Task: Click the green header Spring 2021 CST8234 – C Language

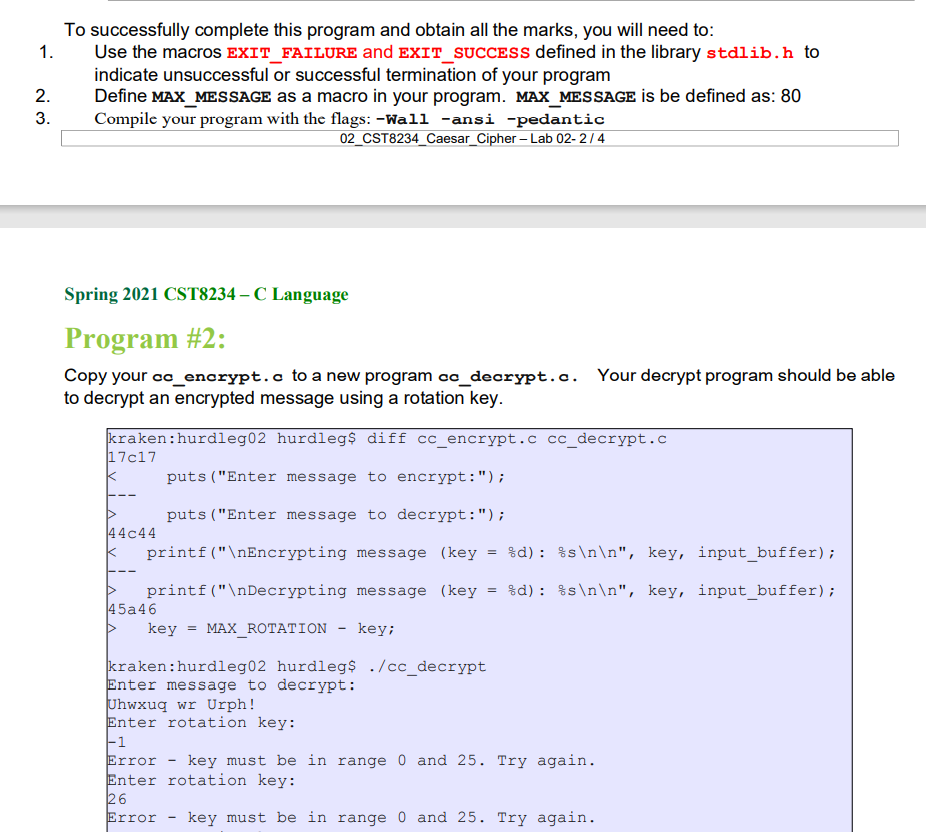Action: coord(206,294)
